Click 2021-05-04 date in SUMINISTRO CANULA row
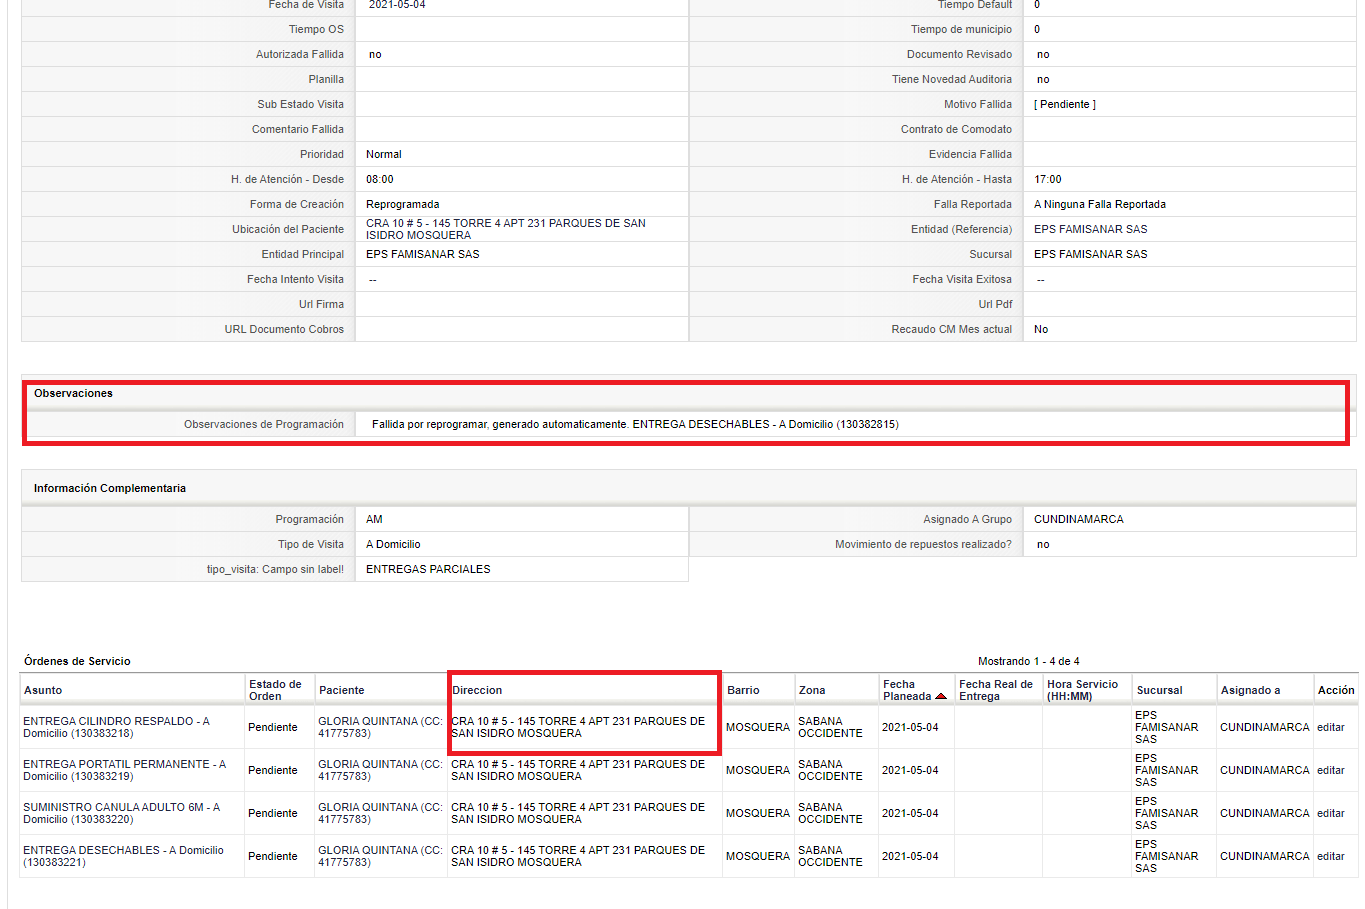Screen dimensions: 1365x909 pos(910,813)
